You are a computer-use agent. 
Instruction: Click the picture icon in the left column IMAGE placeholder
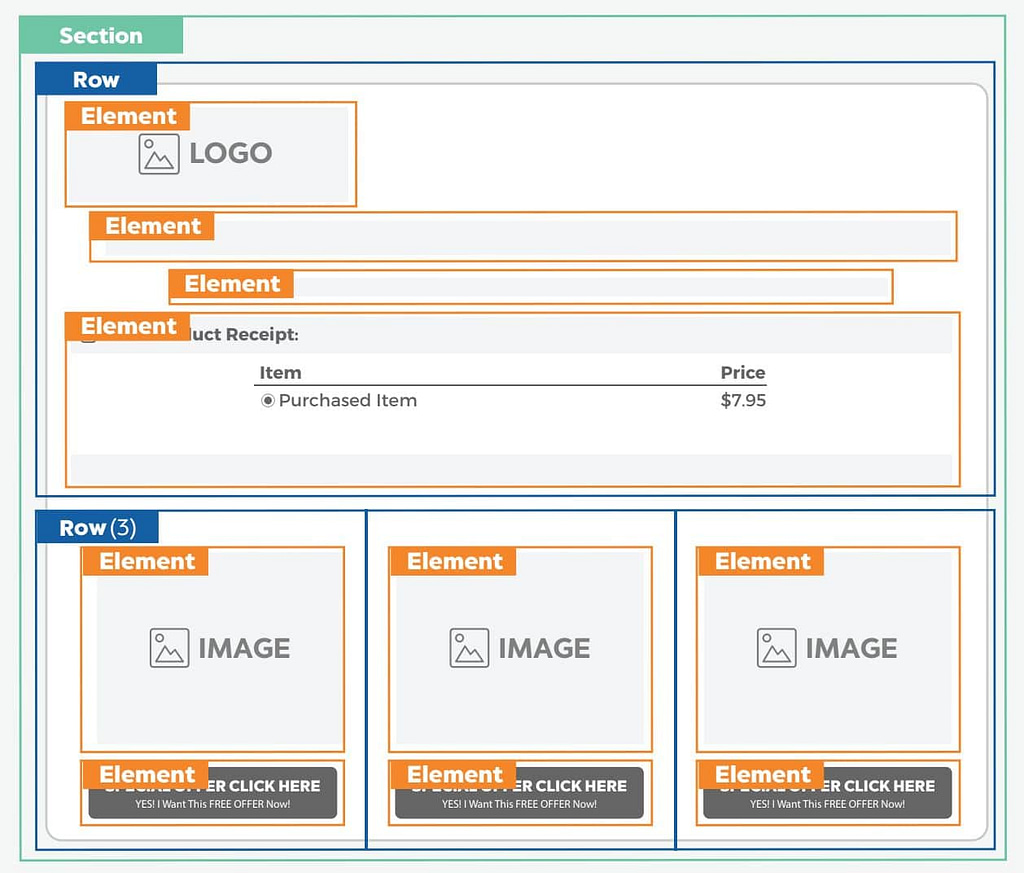tap(169, 648)
